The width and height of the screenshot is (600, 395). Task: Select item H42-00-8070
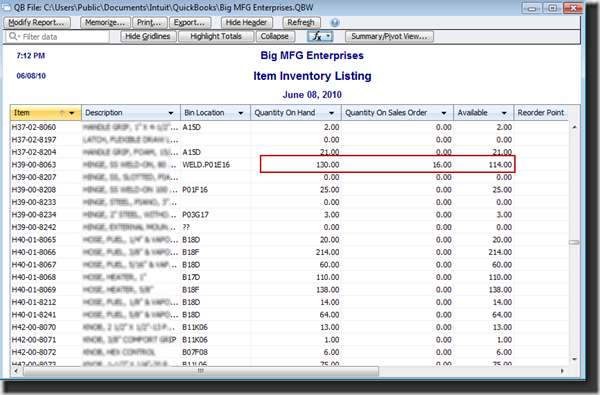pyautogui.click(x=34, y=327)
